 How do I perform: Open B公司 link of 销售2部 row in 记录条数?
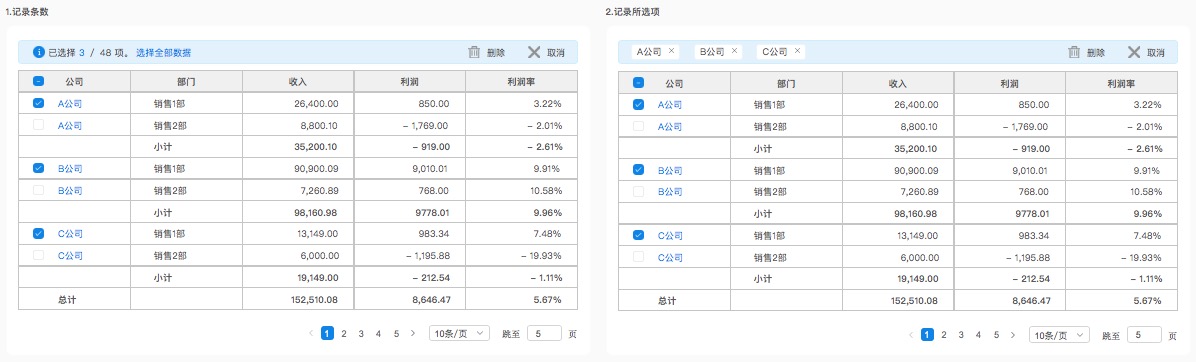(70, 191)
